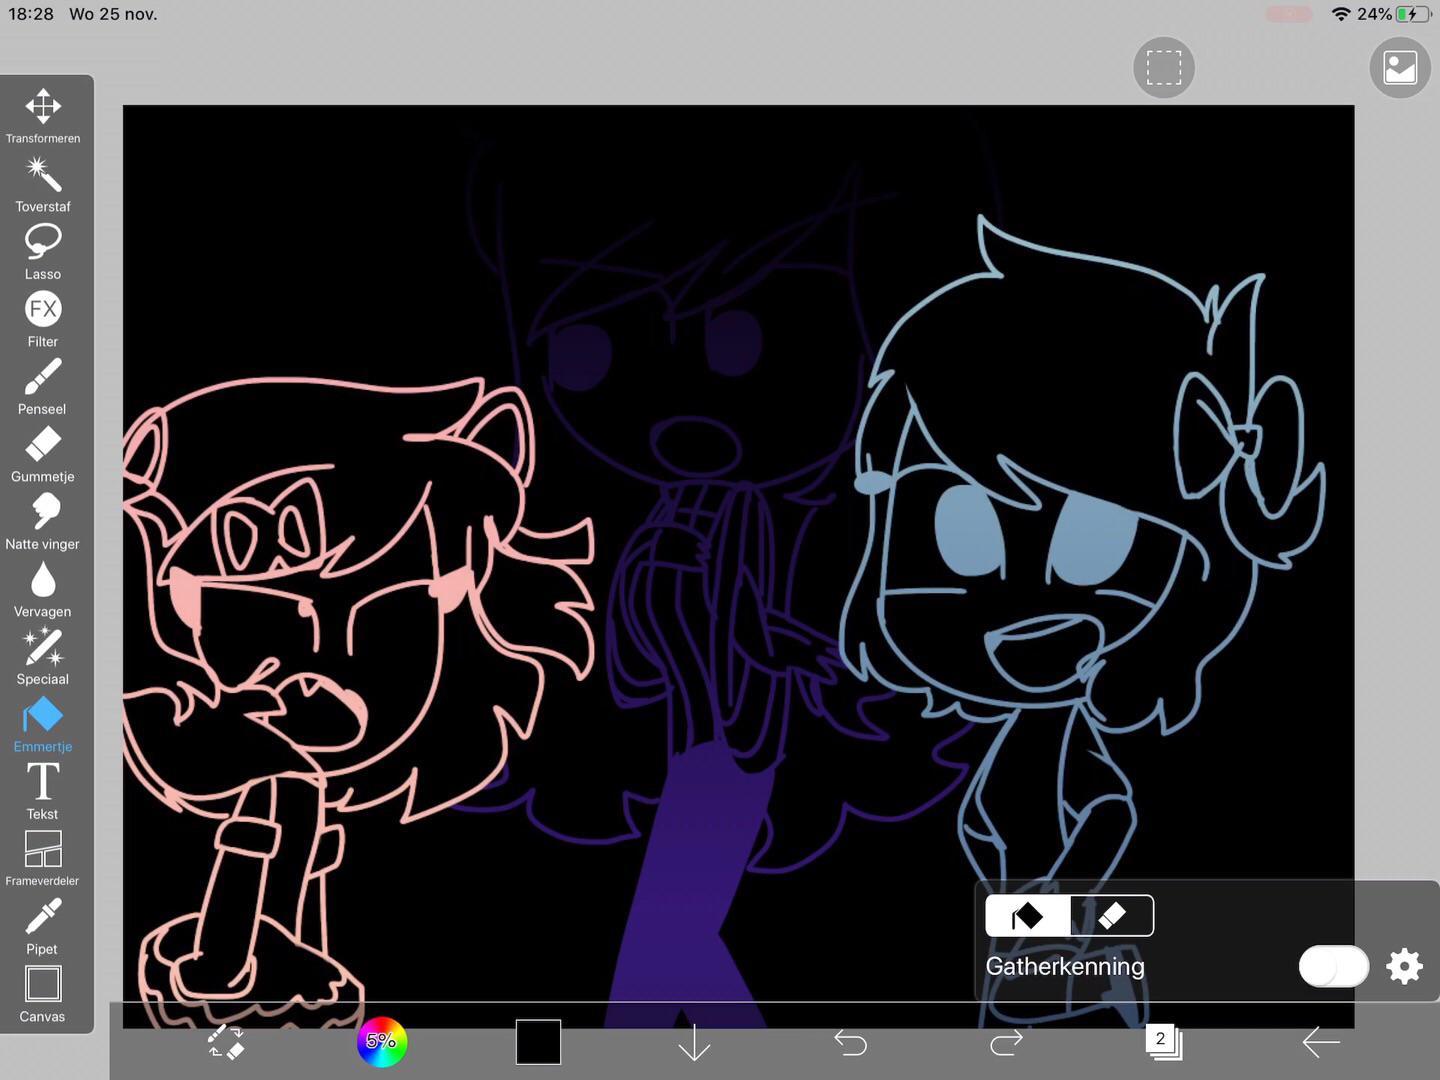Viewport: 1440px width, 1080px height.
Task: Open the selection options at the top
Action: coord(1163,67)
